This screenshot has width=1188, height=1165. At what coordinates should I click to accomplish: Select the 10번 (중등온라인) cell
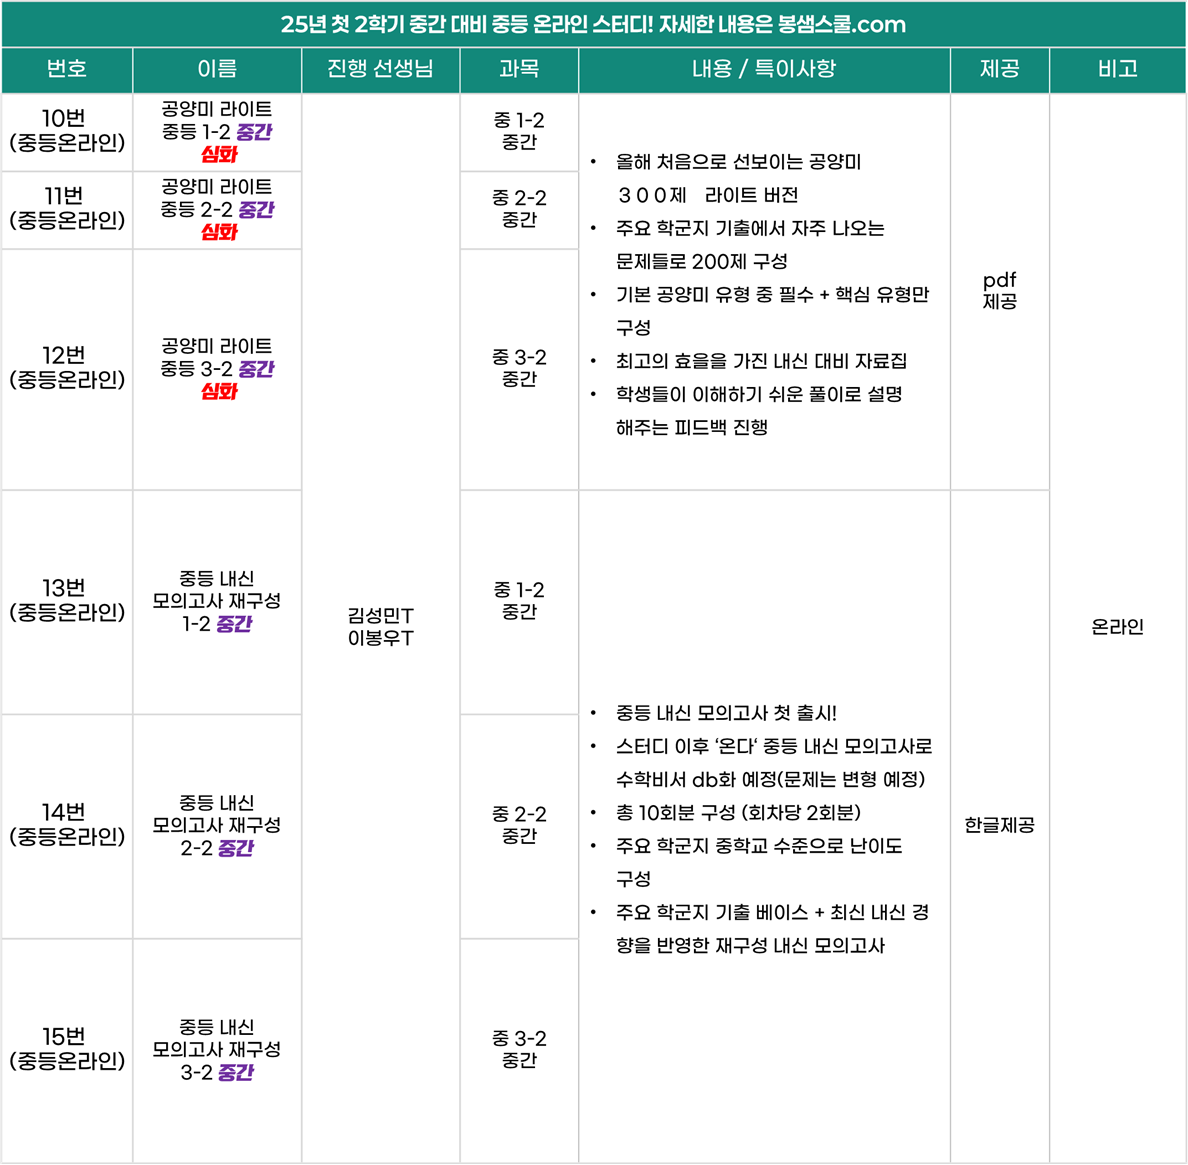(67, 131)
